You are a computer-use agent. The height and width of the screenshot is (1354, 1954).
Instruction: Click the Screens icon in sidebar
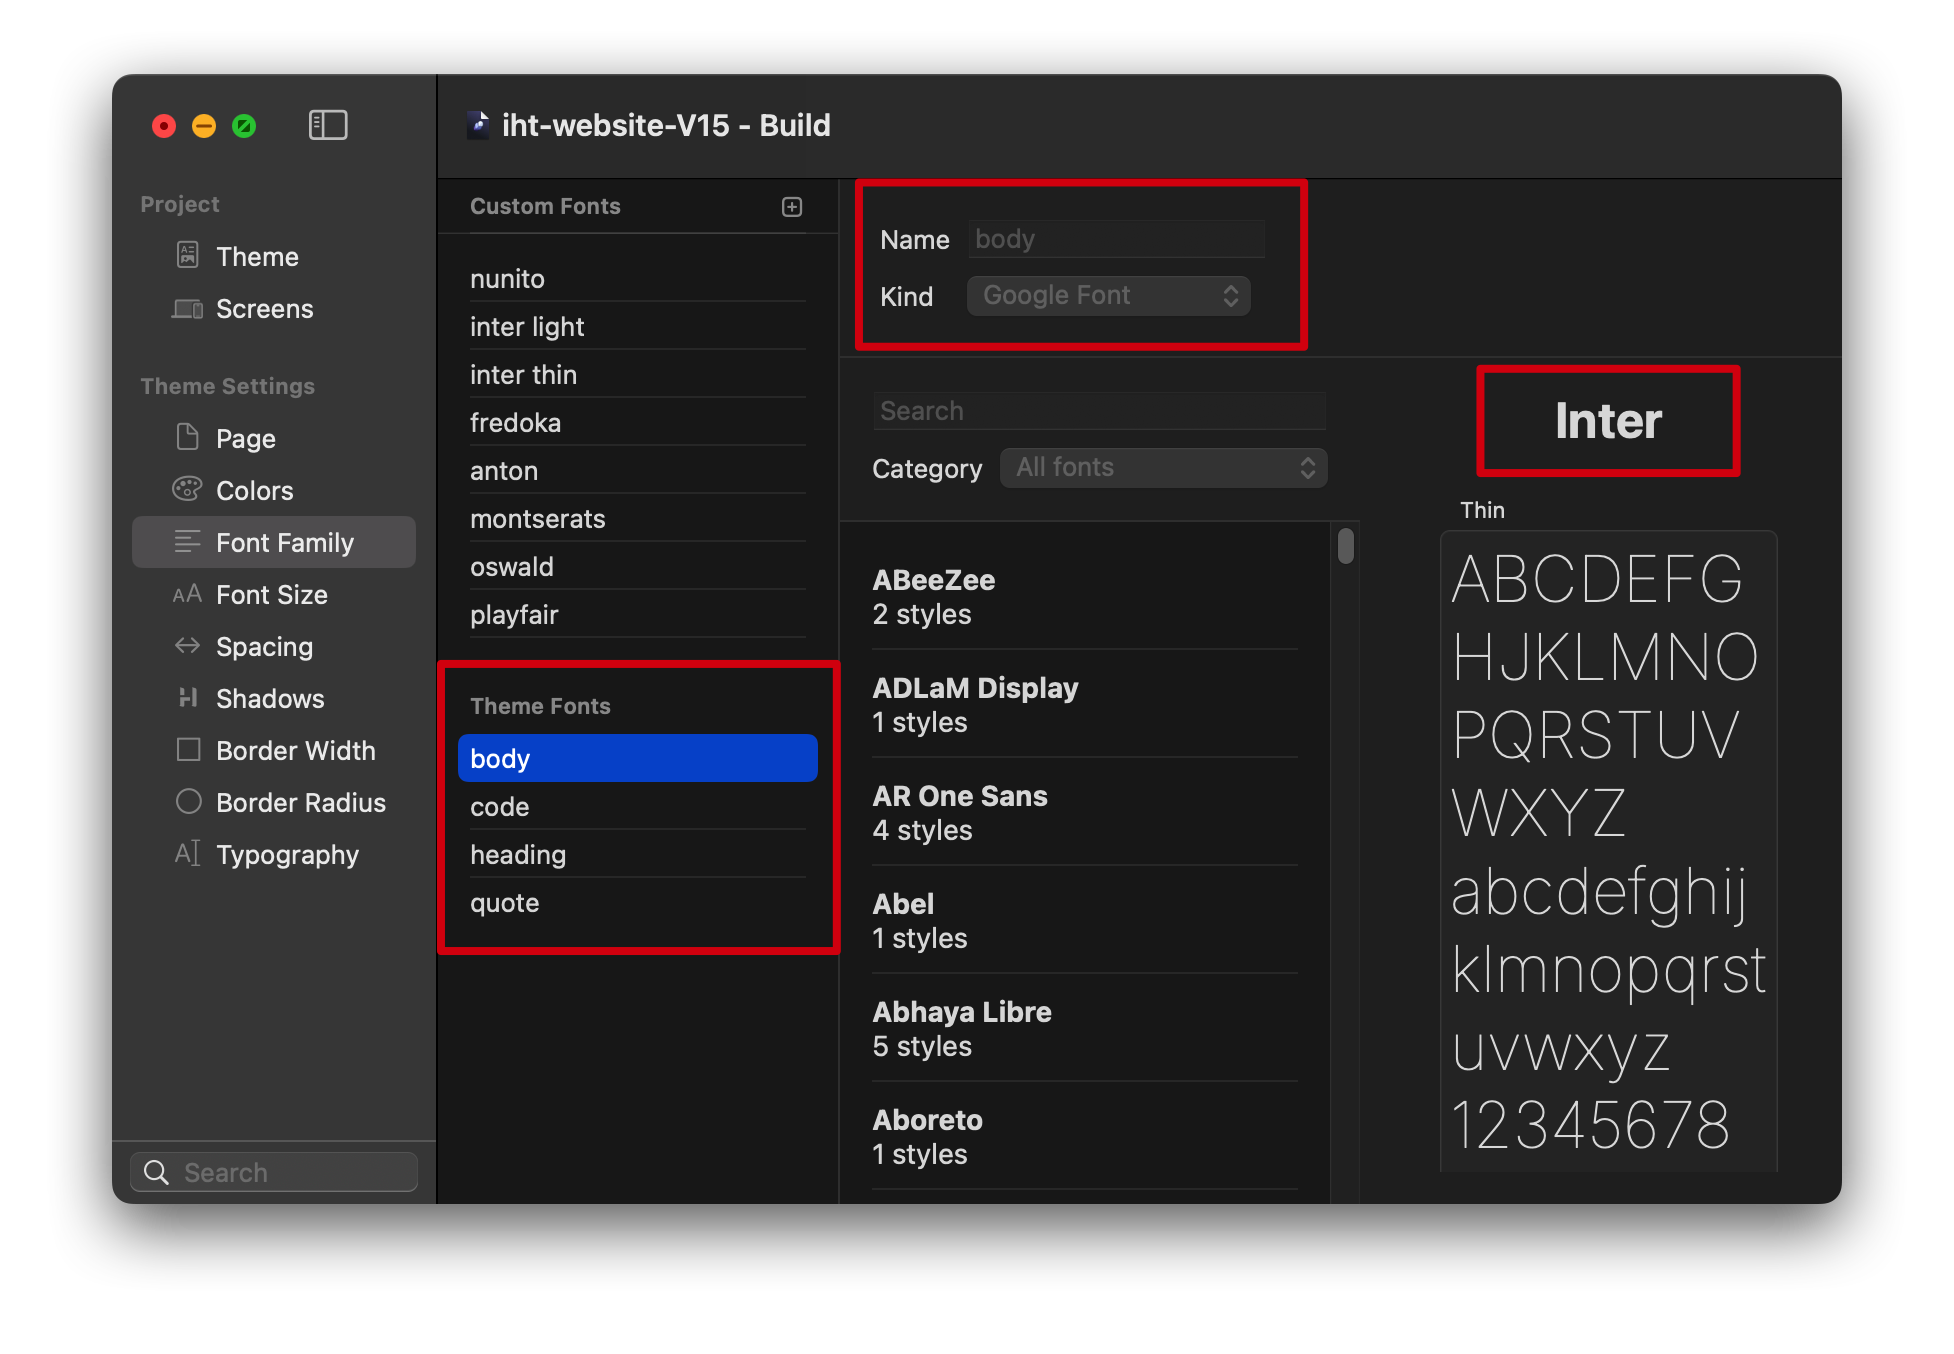click(188, 309)
